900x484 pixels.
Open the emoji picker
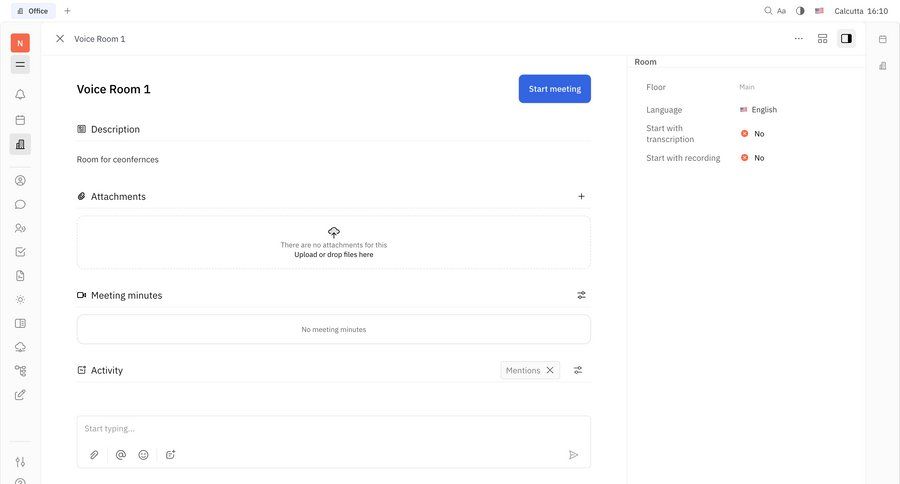(x=143, y=455)
